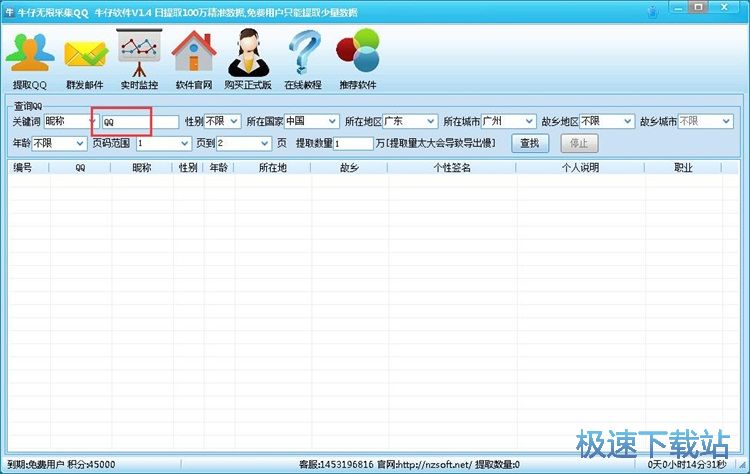Open 实时监控 real-time monitoring
Image resolution: width=750 pixels, height=474 pixels.
[139, 59]
